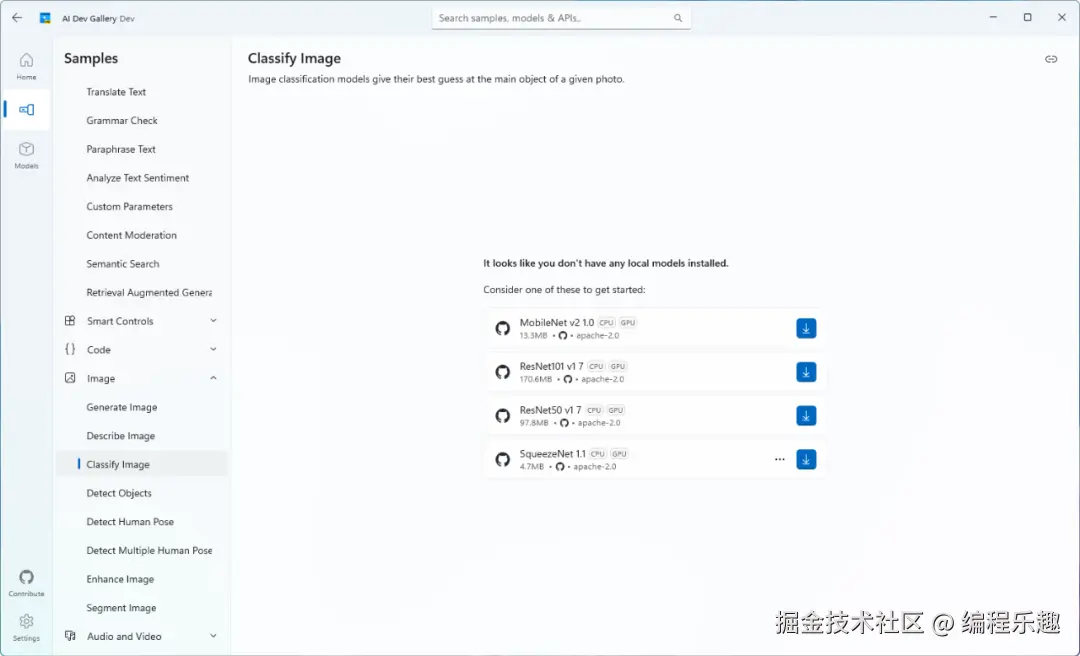Click GitHub logo beside ResNet50 v1 7
Image resolution: width=1080 pixels, height=656 pixels.
click(503, 416)
